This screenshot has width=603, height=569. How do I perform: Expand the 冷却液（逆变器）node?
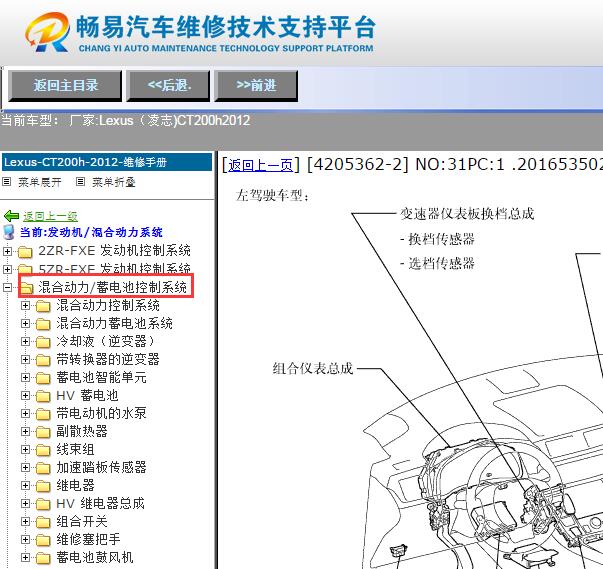tap(25, 341)
